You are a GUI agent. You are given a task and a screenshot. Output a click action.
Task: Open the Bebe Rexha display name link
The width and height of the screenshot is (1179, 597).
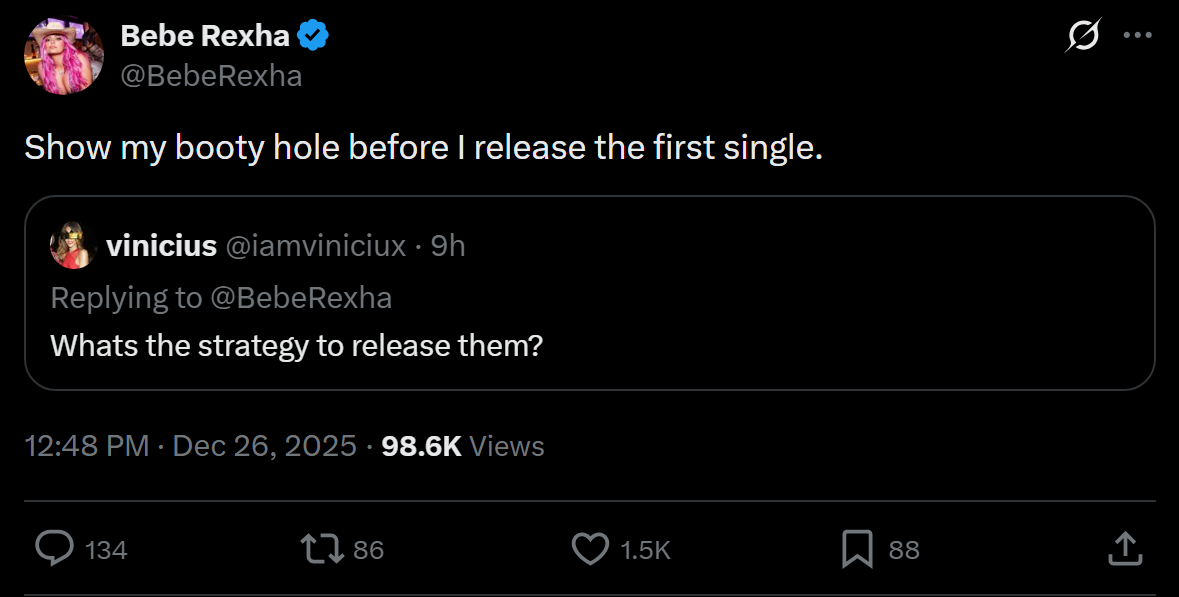[205, 37]
